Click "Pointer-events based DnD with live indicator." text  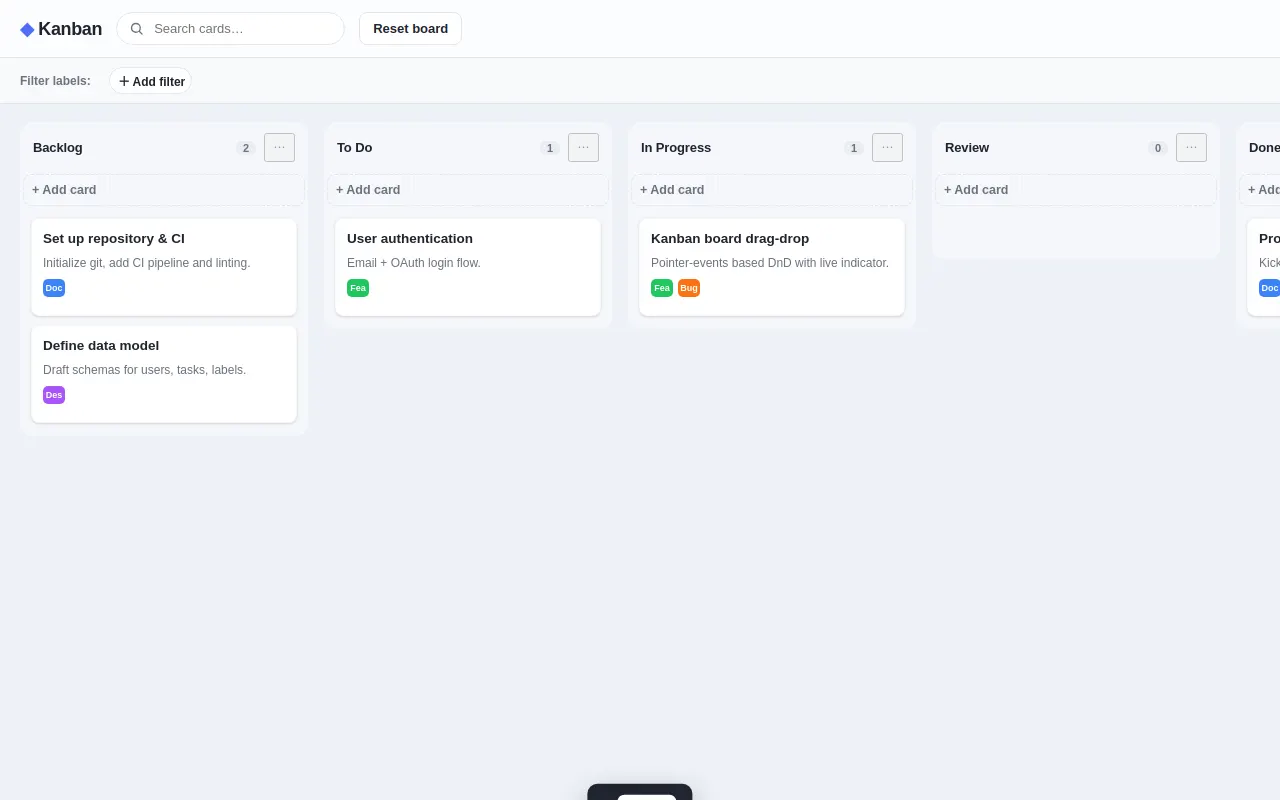point(770,263)
